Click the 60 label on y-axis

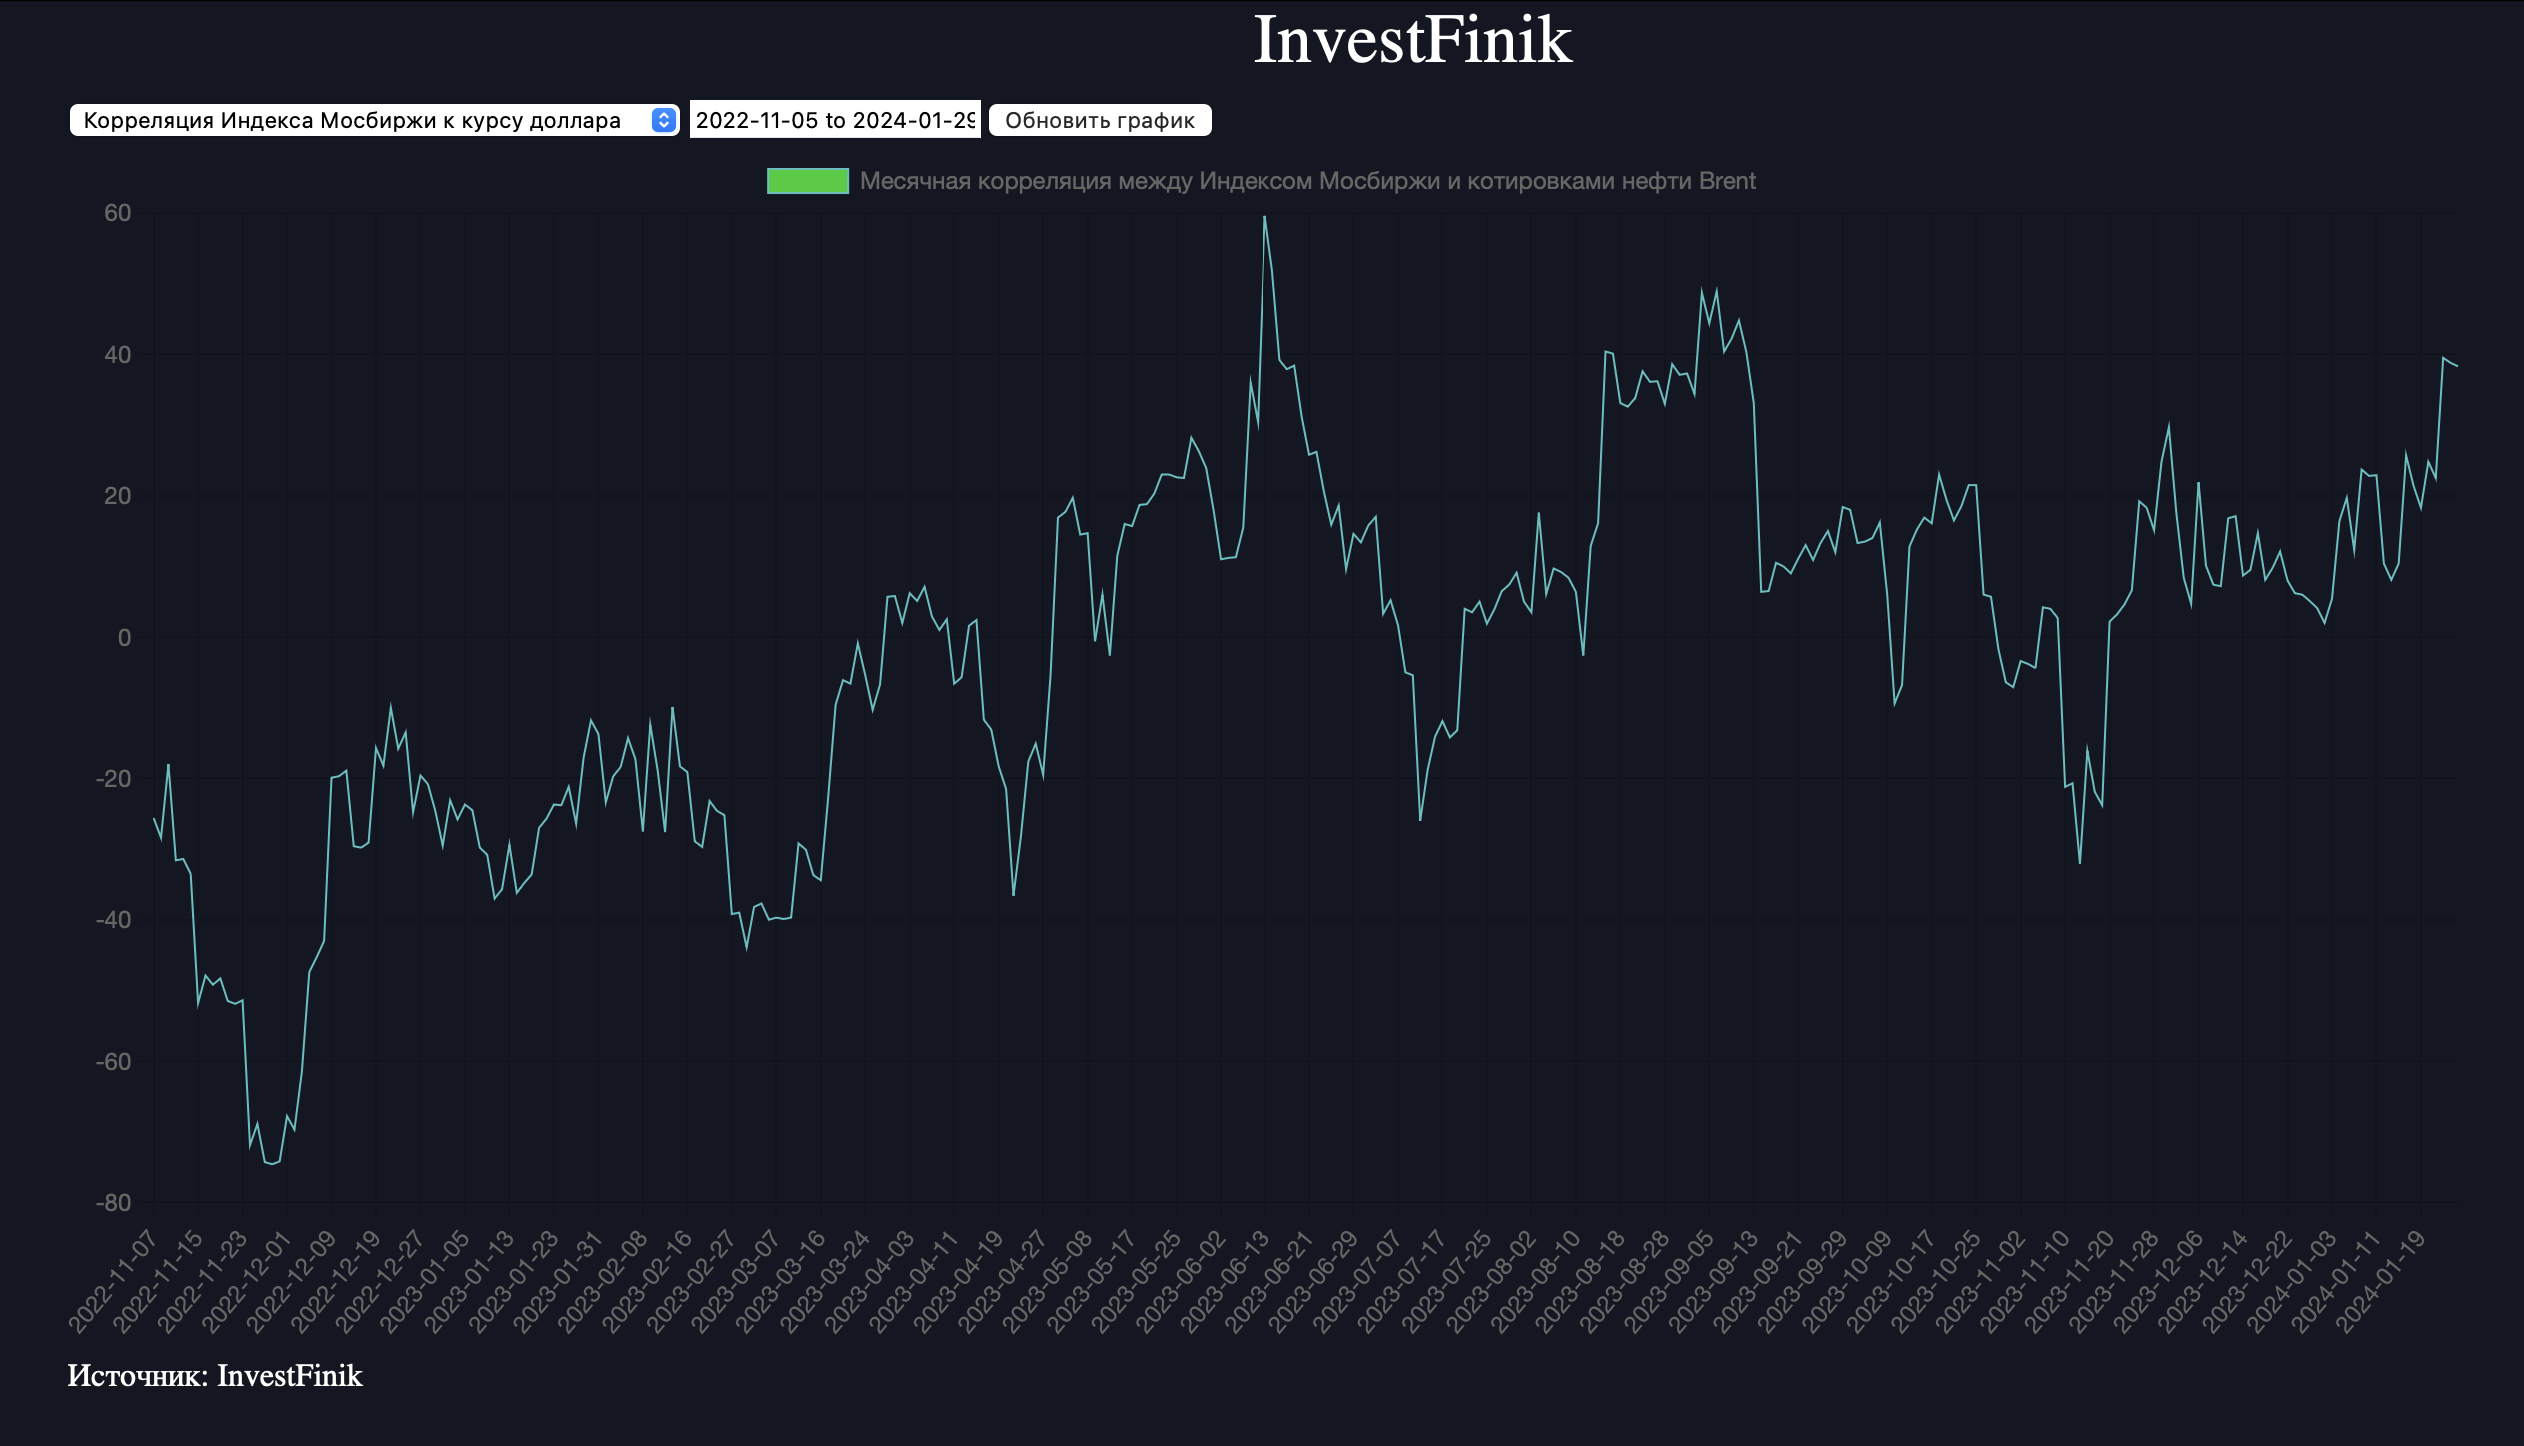[x=117, y=213]
